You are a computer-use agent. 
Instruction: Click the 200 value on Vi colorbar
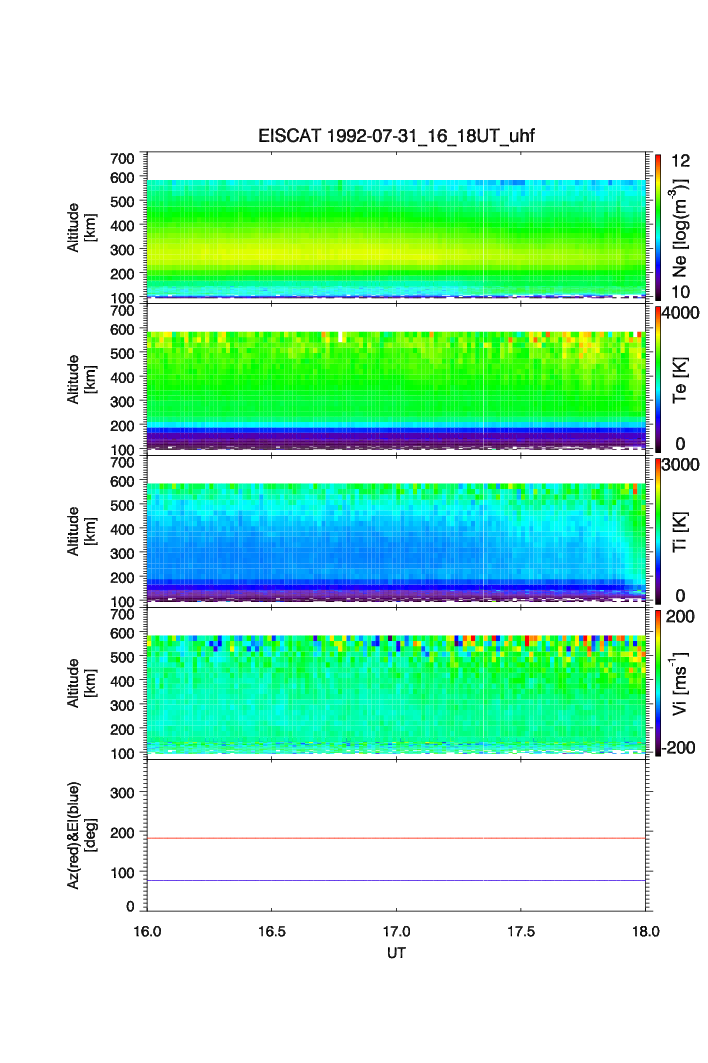[x=680, y=617]
